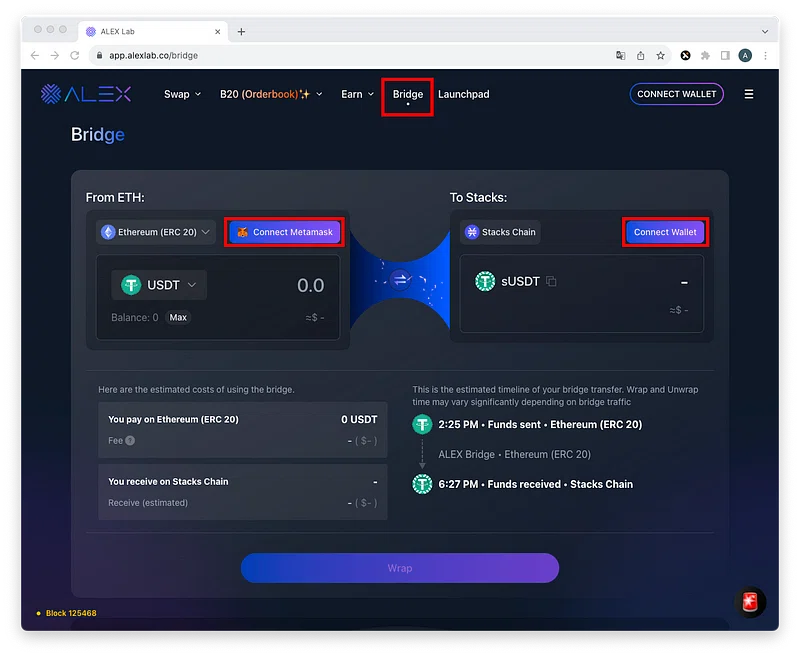The height and width of the screenshot is (657, 800).
Task: Select the ALEX Lab browser tab
Action: tap(153, 32)
